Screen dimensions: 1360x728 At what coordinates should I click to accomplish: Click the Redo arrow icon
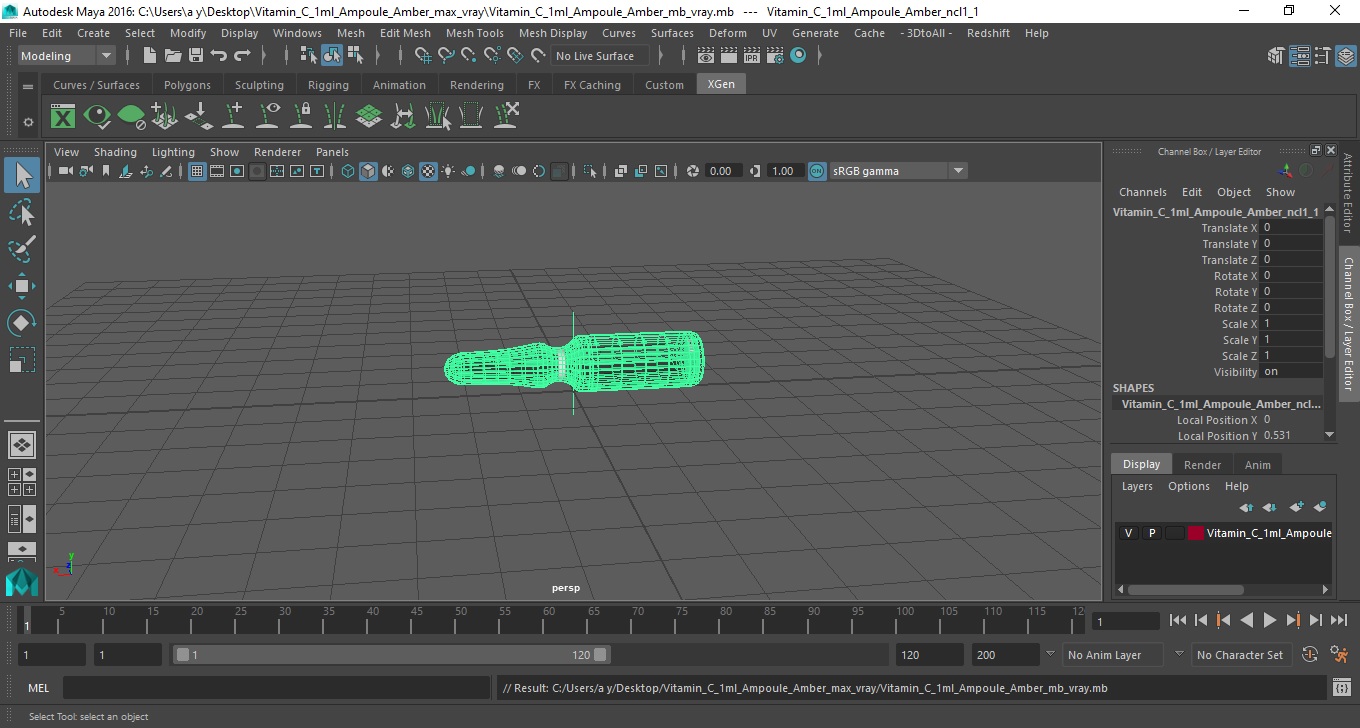242,56
